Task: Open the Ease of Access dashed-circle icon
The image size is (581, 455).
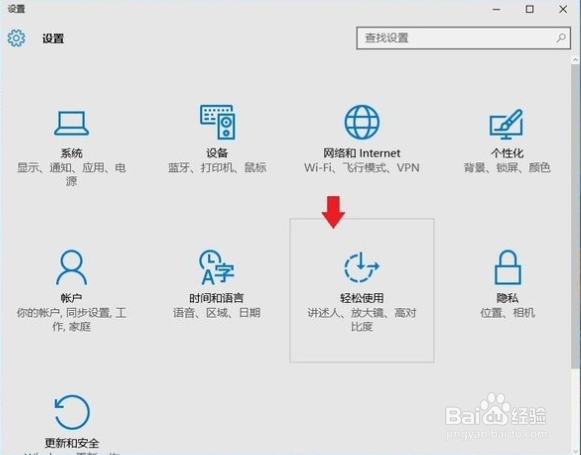Action: pos(362,267)
